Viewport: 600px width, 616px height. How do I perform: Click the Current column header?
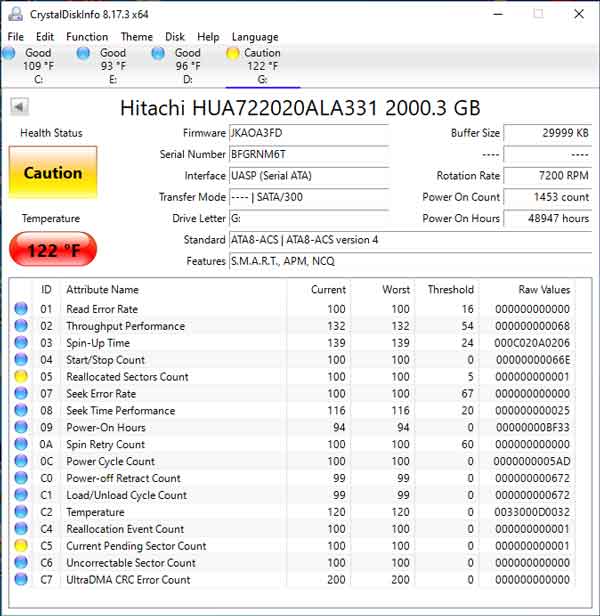point(328,290)
